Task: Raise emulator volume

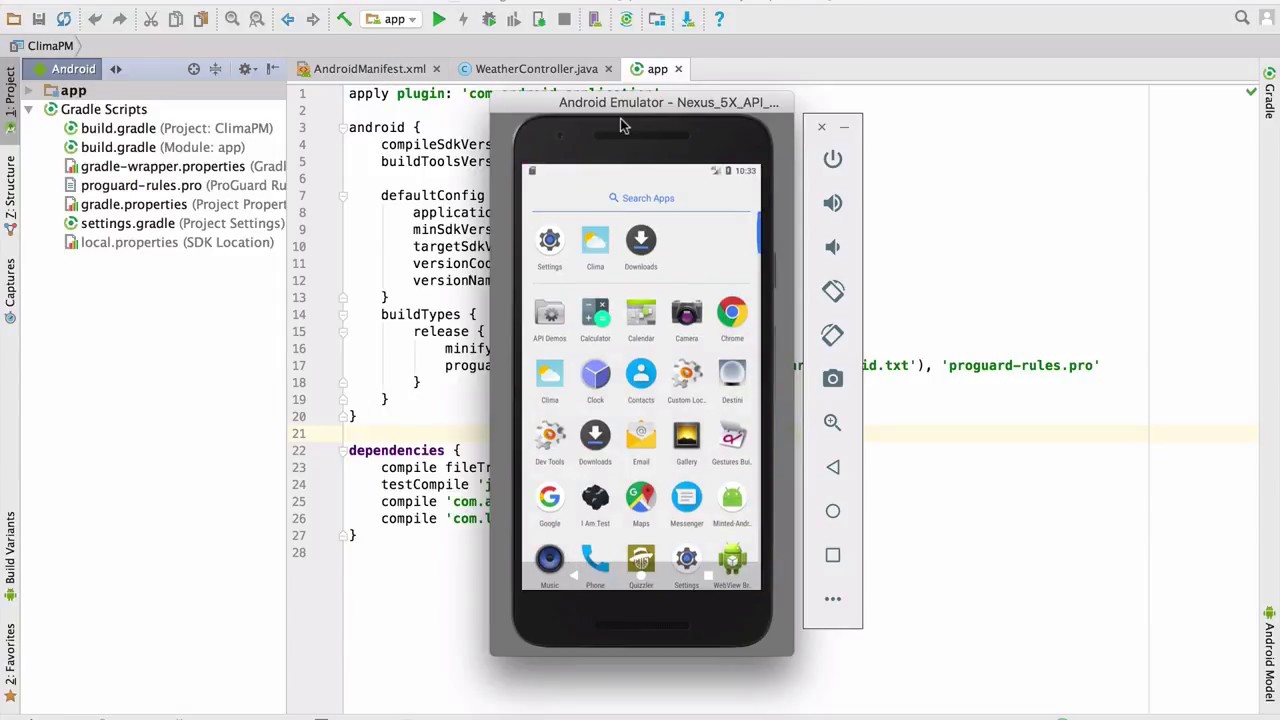Action: (833, 203)
